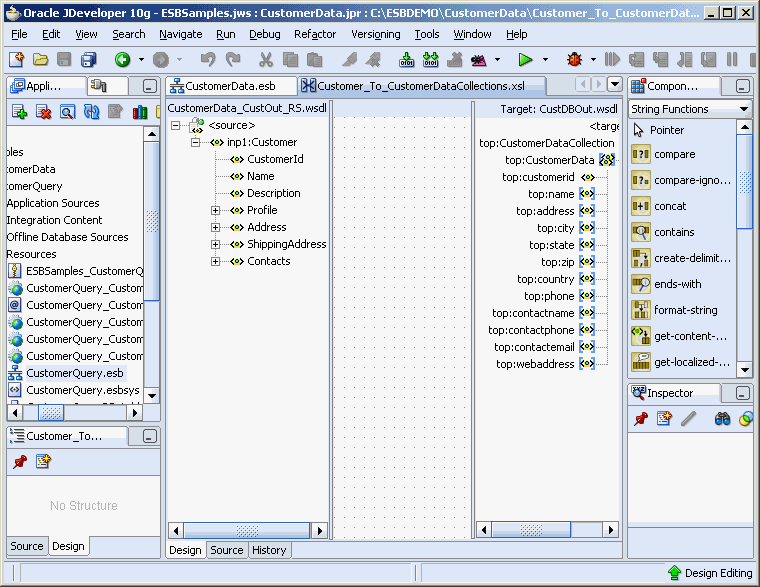Open the Versioning menu
Screen dimensions: 760x587
coord(376,34)
